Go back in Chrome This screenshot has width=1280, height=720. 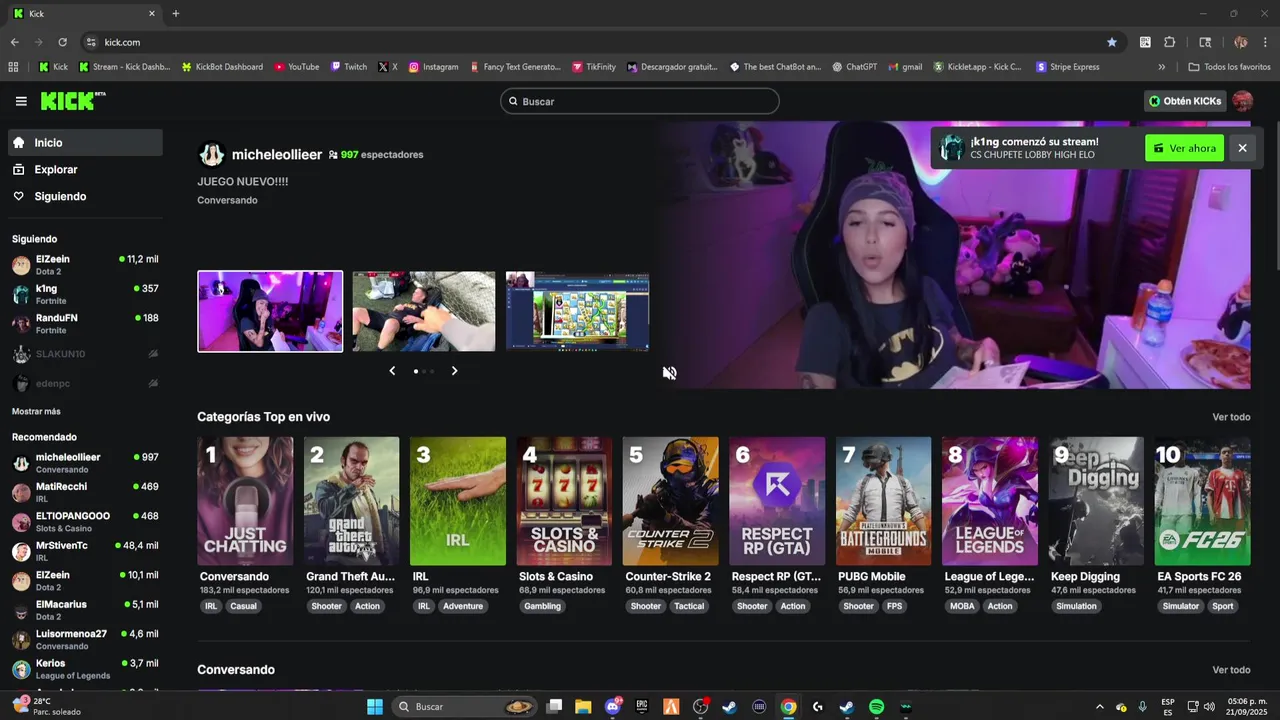coord(14,42)
